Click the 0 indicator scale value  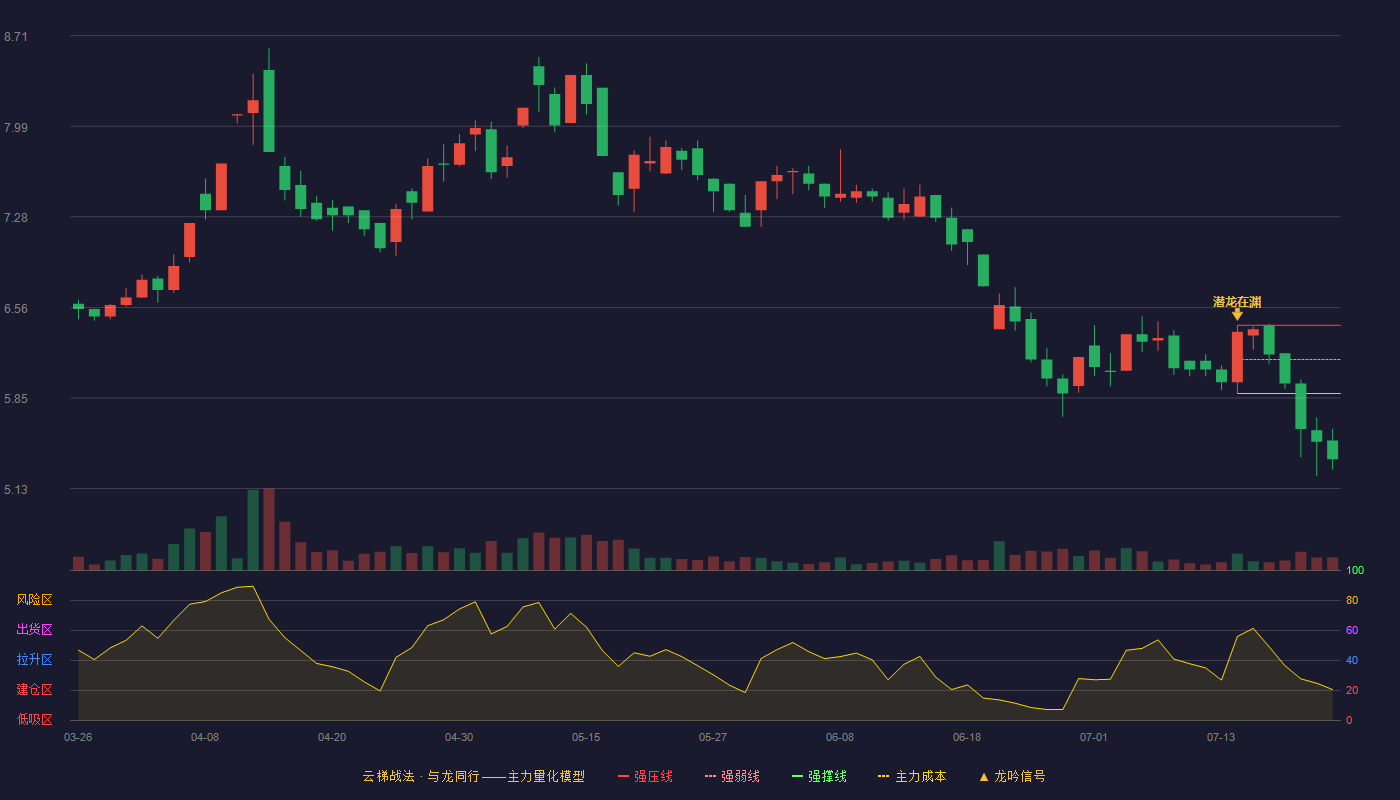[x=1349, y=720]
